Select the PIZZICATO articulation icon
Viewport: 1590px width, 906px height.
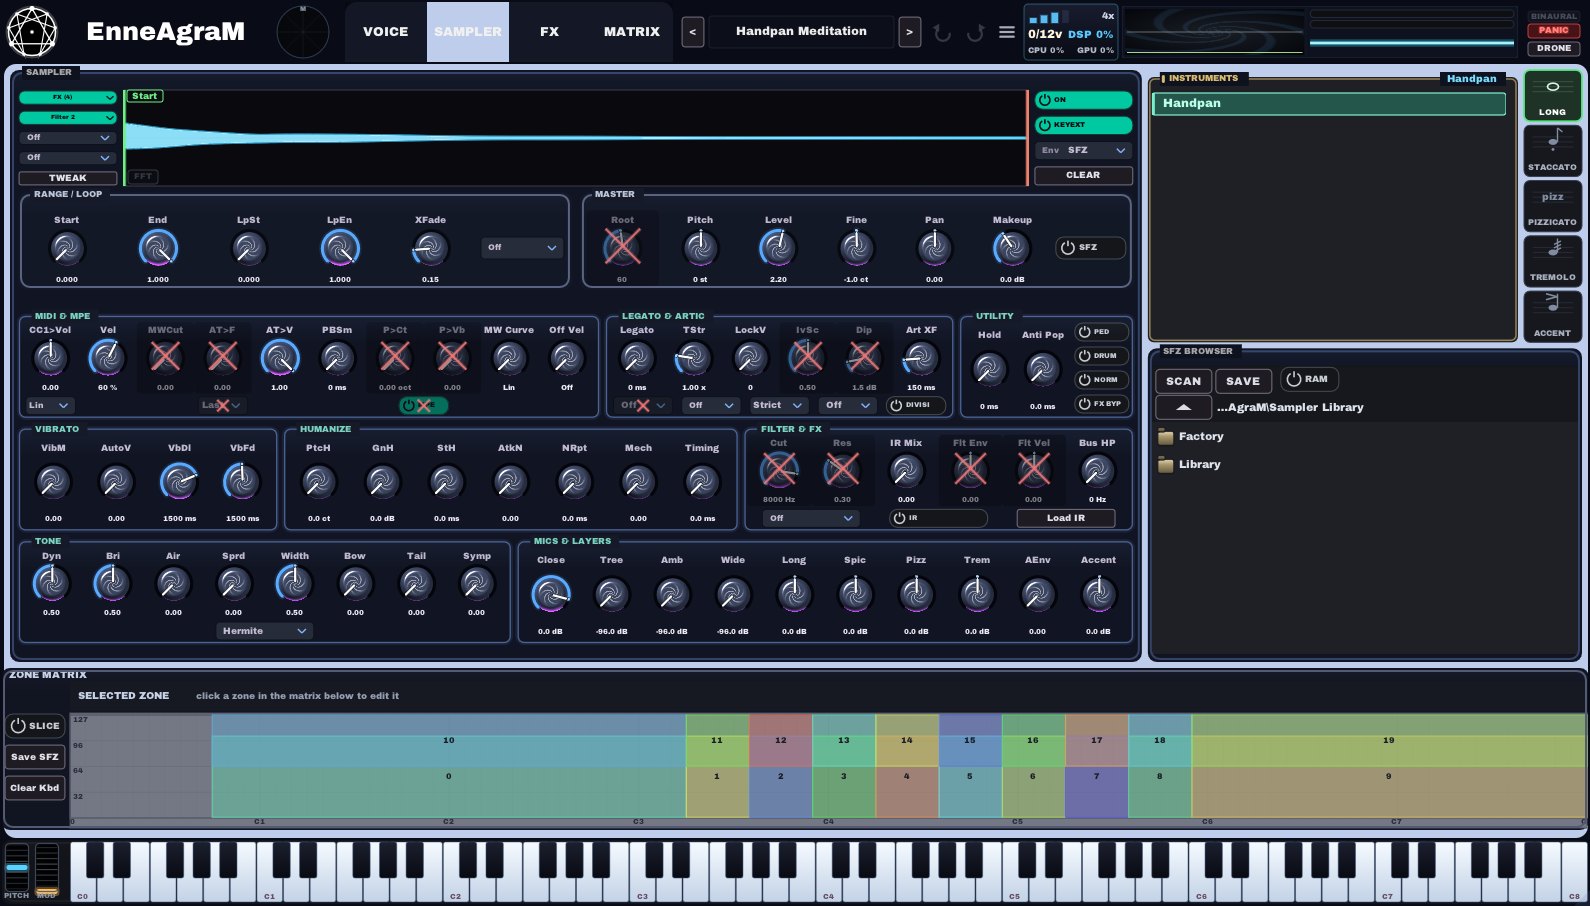point(1552,205)
